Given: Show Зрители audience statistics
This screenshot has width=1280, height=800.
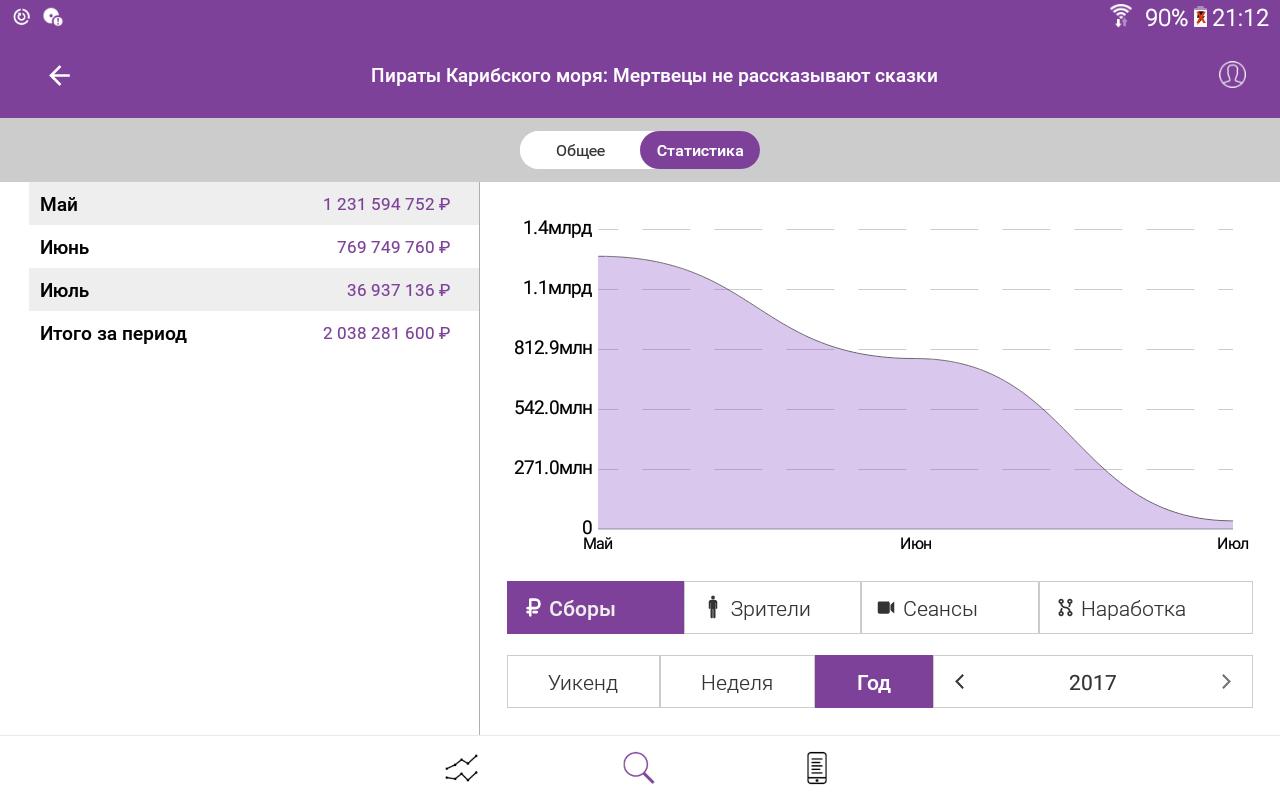Looking at the screenshot, I should pos(772,608).
